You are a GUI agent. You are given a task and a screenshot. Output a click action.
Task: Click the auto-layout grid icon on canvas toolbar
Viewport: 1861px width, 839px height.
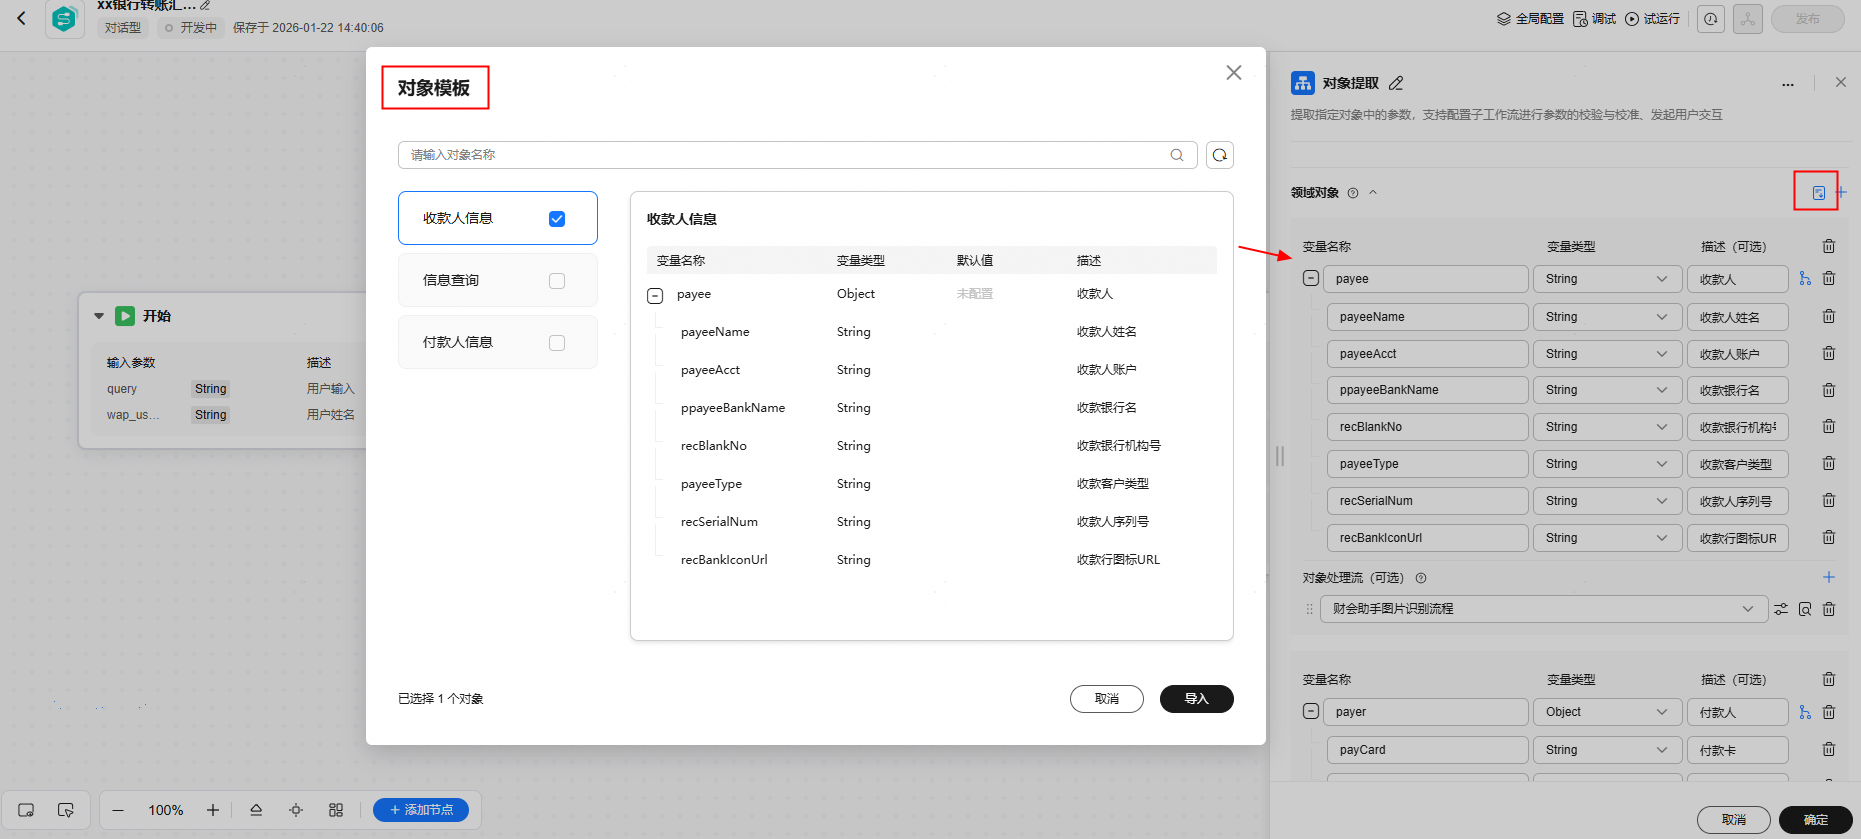click(336, 810)
